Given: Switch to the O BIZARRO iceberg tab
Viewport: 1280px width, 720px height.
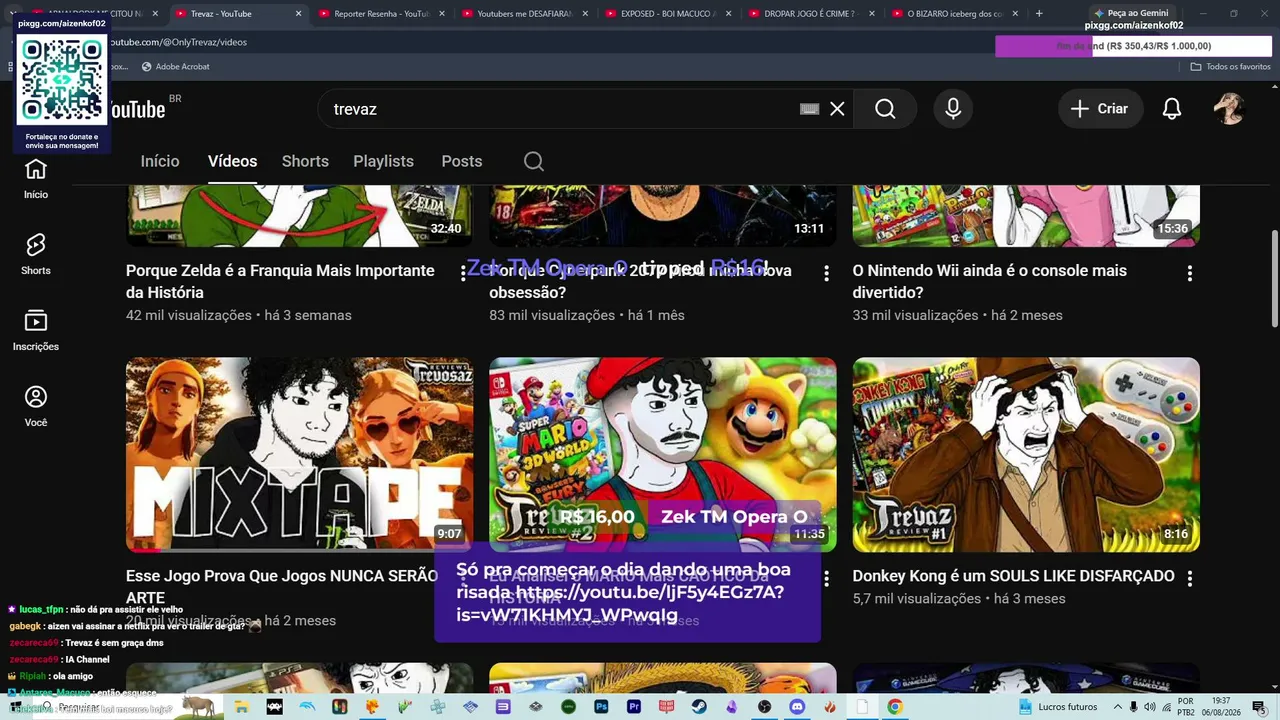Looking at the screenshot, I should pos(954,14).
